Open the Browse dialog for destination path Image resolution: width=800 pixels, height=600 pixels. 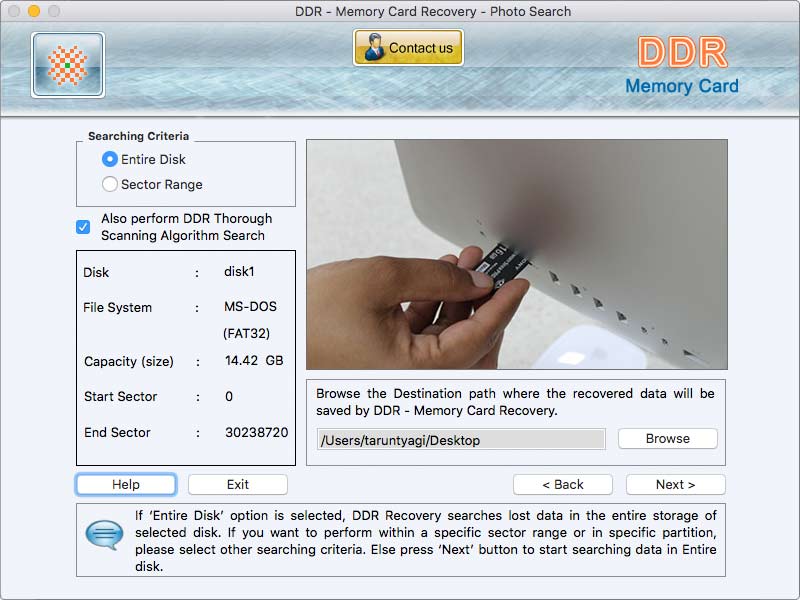(667, 438)
